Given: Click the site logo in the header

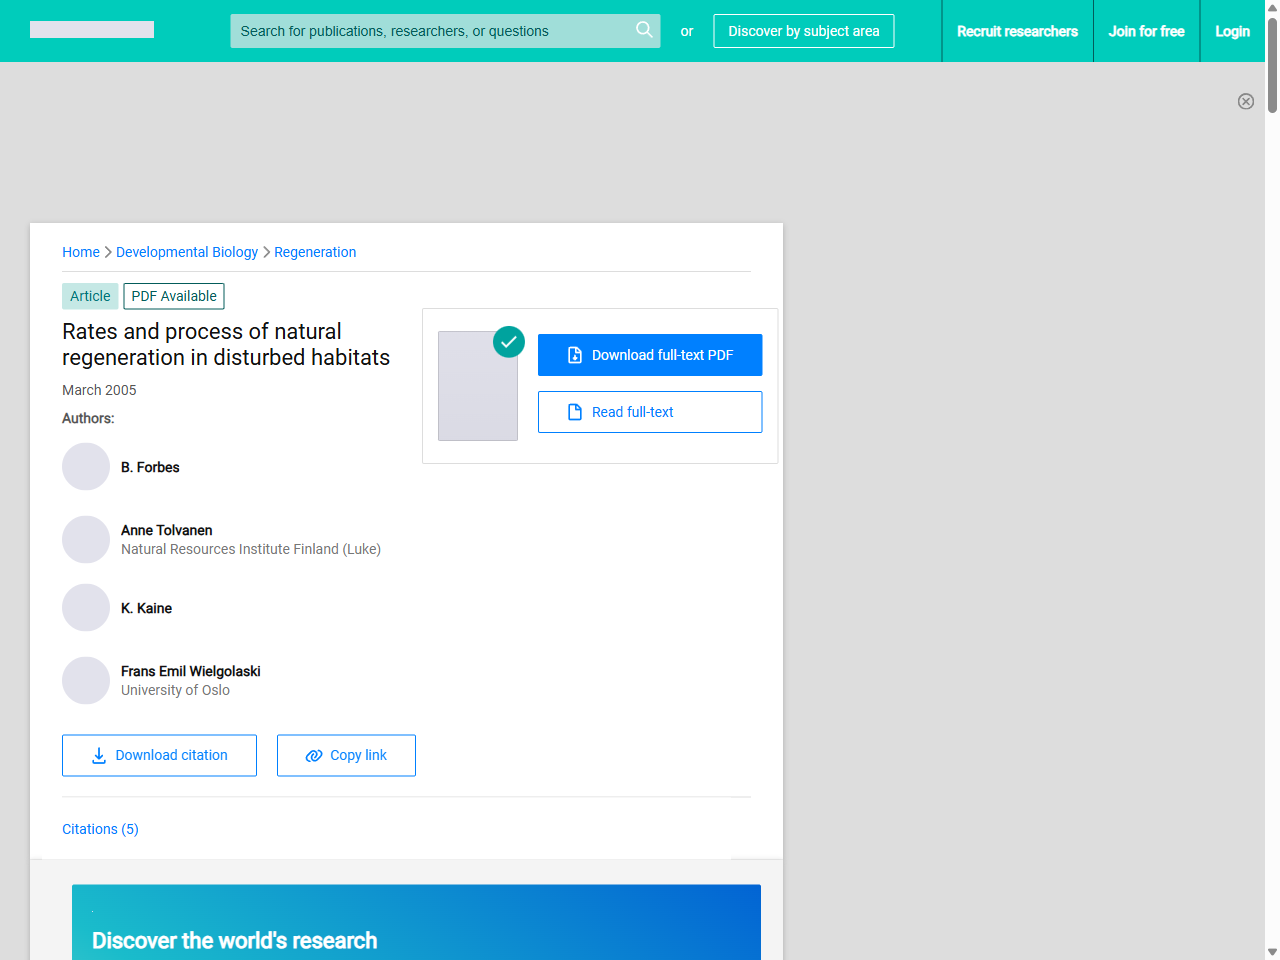Looking at the screenshot, I should (x=92, y=30).
